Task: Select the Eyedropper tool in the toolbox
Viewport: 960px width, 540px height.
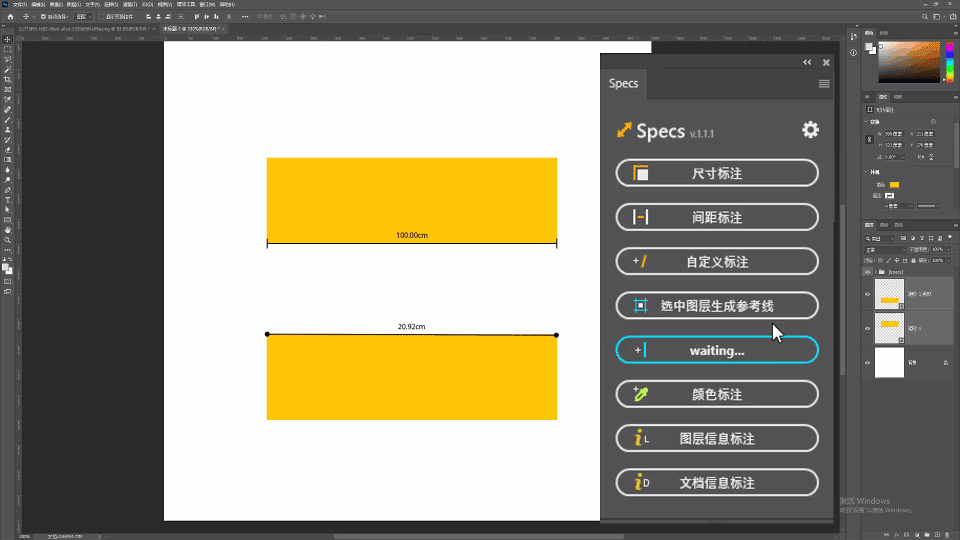Action: (7, 100)
